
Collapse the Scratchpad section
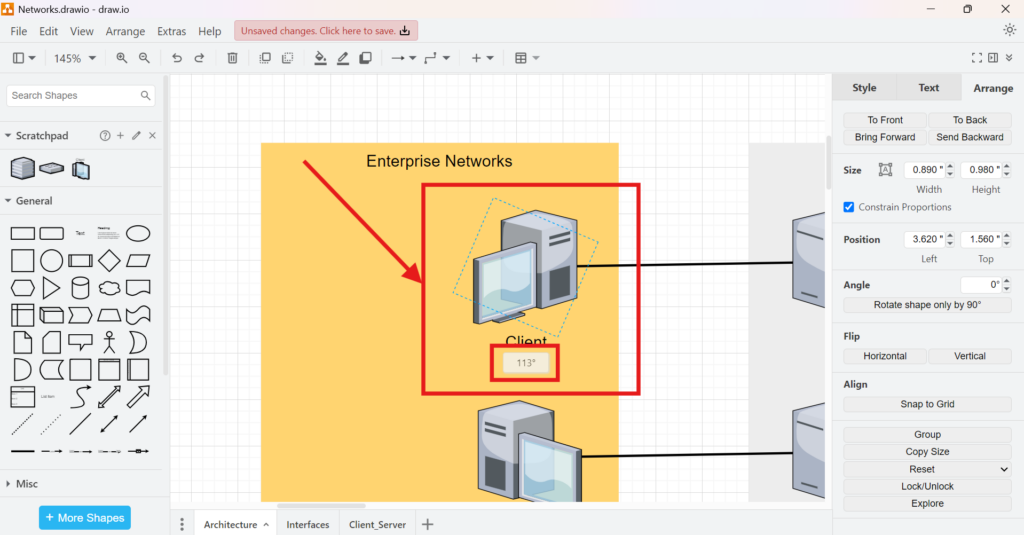(8, 136)
